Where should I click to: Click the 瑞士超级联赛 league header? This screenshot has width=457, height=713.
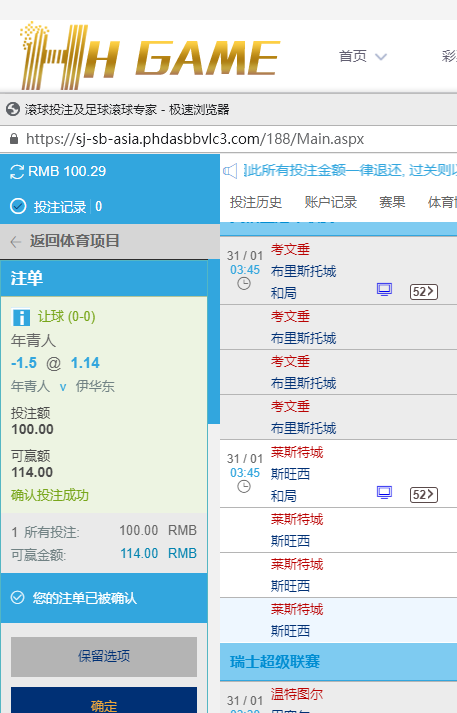coord(338,662)
